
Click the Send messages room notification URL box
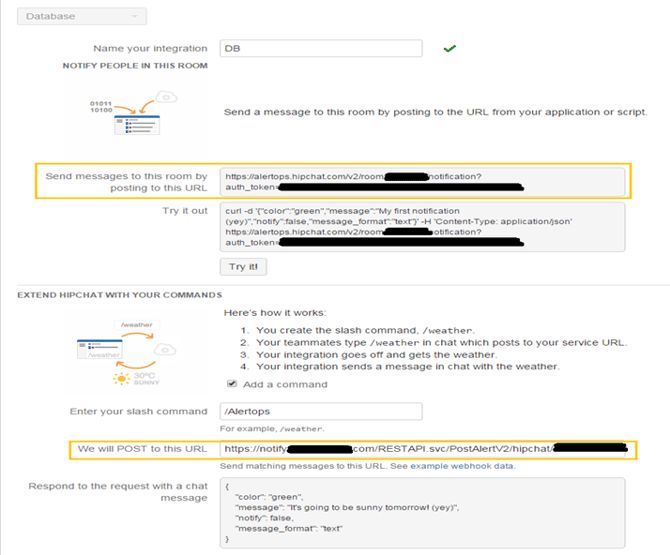click(424, 182)
